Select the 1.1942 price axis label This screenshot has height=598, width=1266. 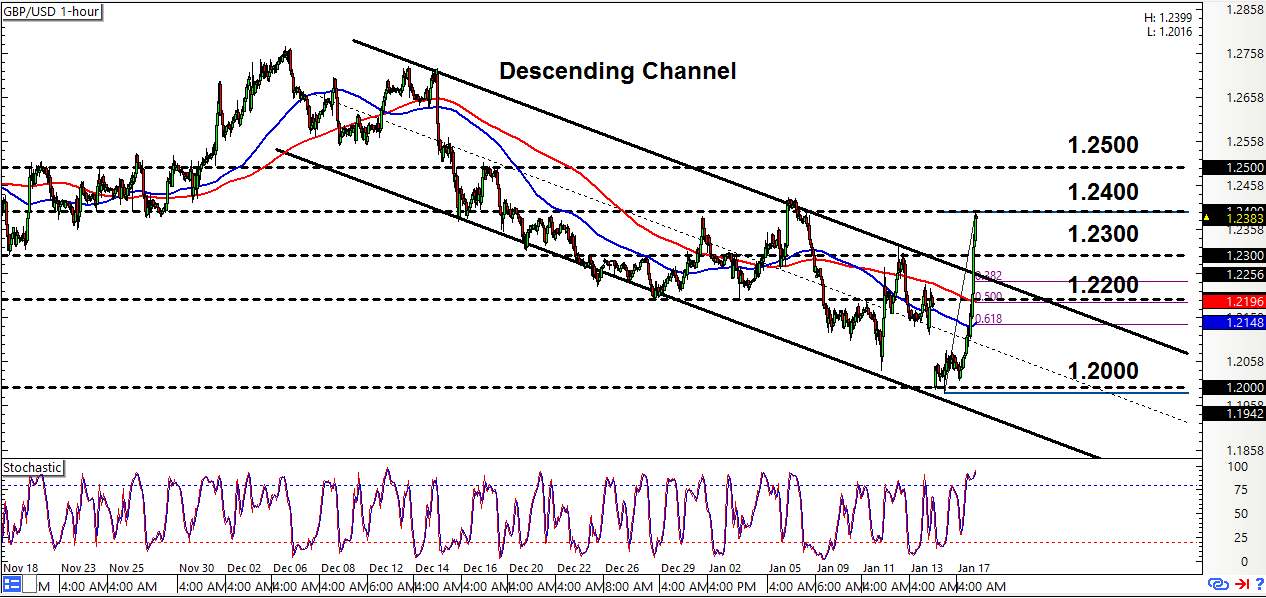click(1234, 412)
